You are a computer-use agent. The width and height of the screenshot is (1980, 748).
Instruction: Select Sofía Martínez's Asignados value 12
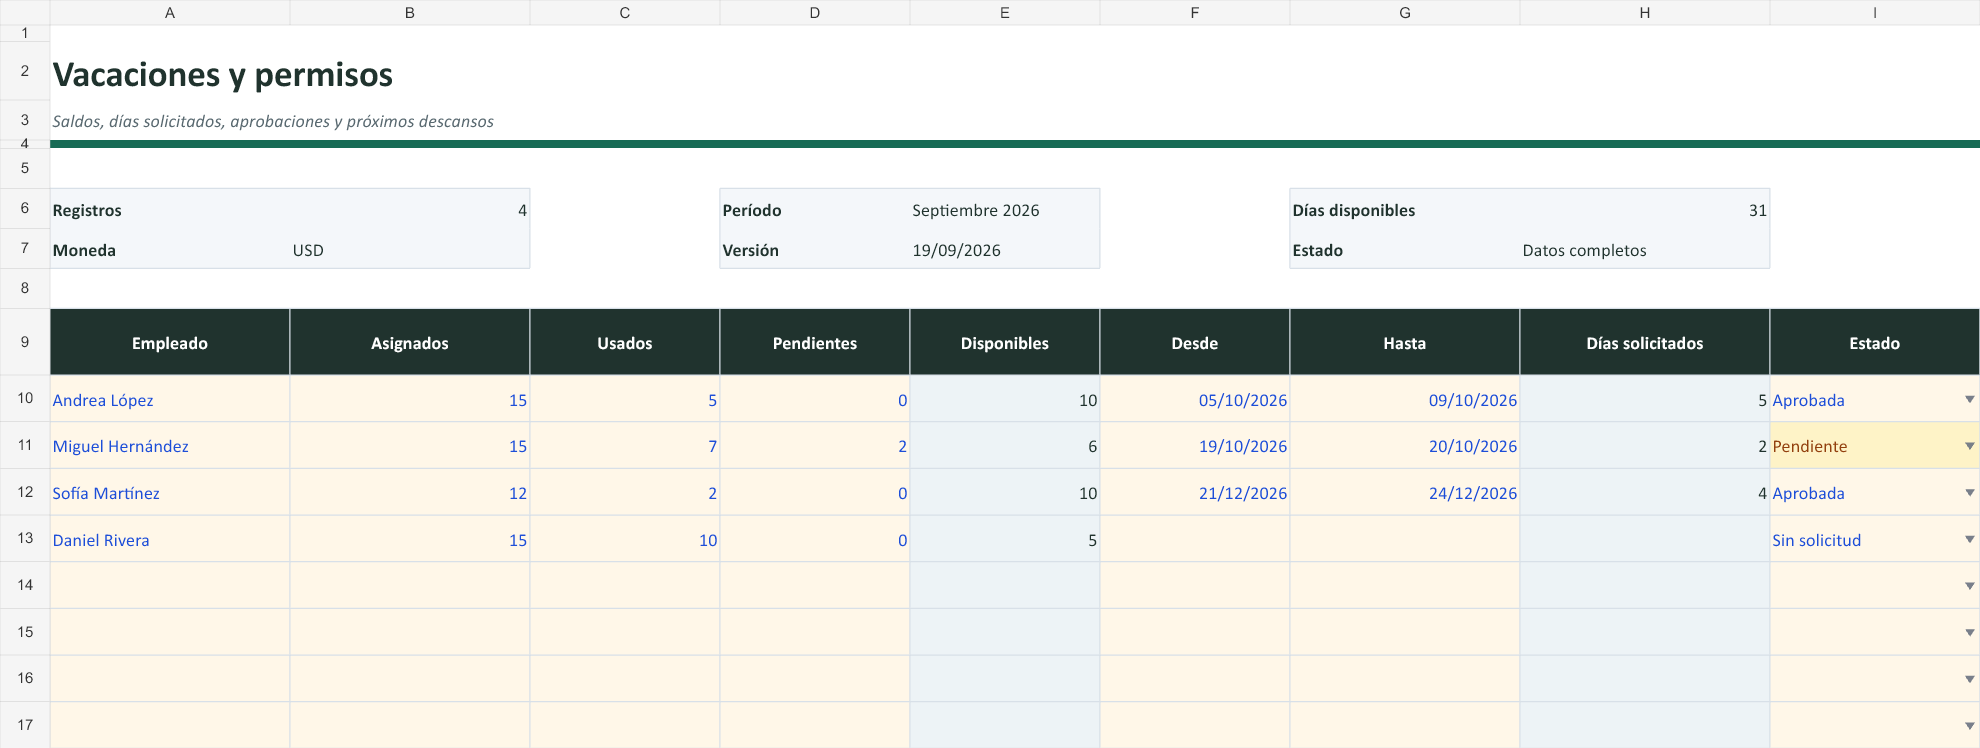[410, 492]
